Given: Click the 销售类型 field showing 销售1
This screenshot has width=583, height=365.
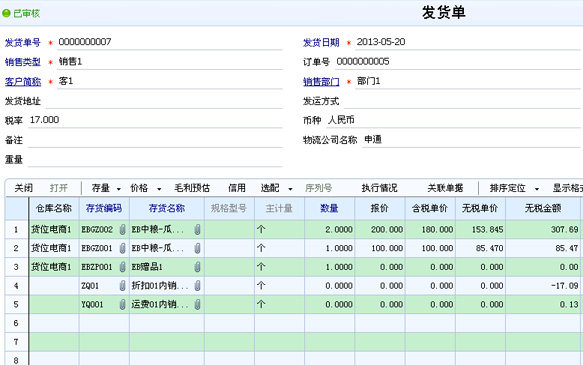Looking at the screenshot, I should tap(170, 62).
